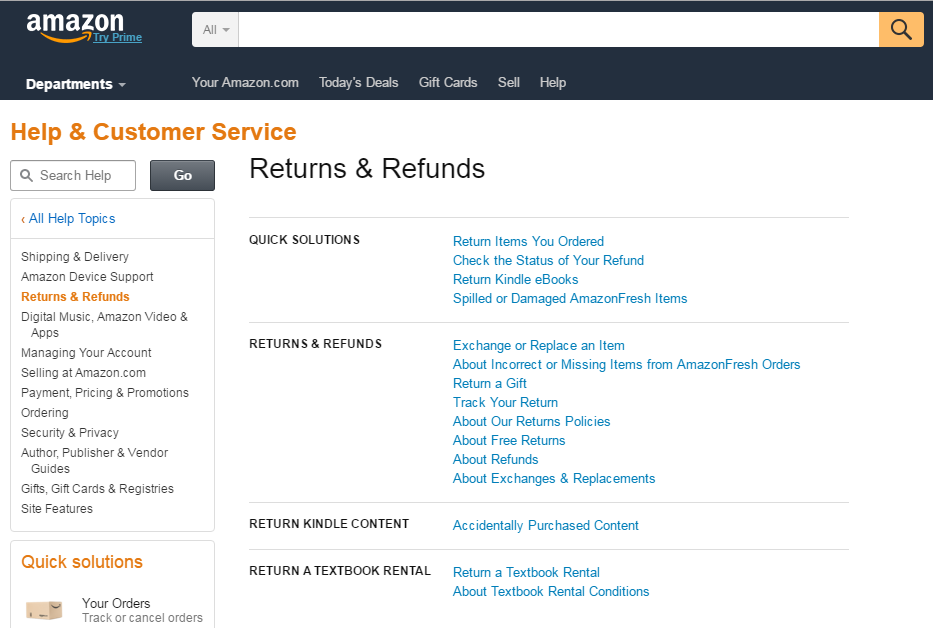Viewport: 933px width, 628px height.
Task: Click the RETURN A TEXTBOOK RENTAL label
Action: (340, 571)
